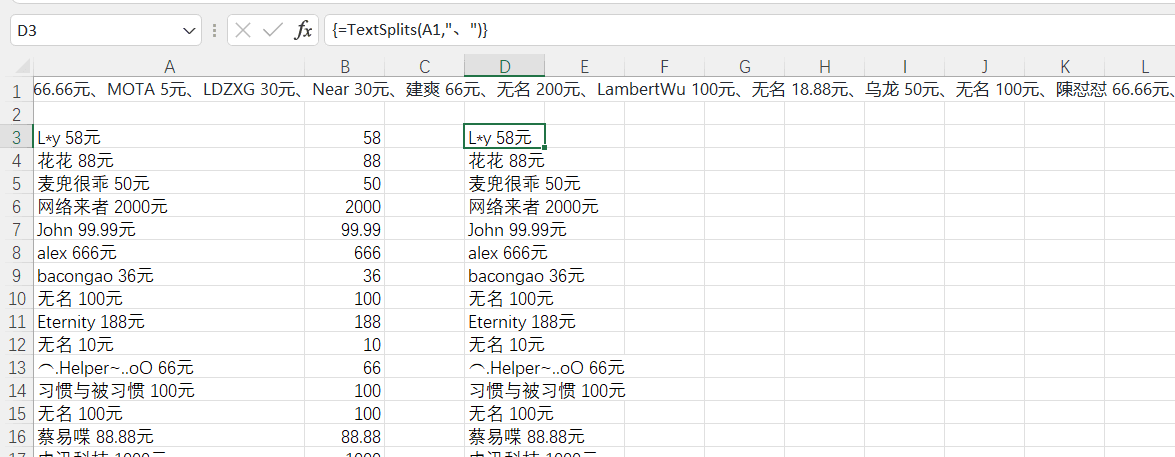Click cell B6 with value 2000
Screen dimensions: 1175x457
(x=345, y=206)
